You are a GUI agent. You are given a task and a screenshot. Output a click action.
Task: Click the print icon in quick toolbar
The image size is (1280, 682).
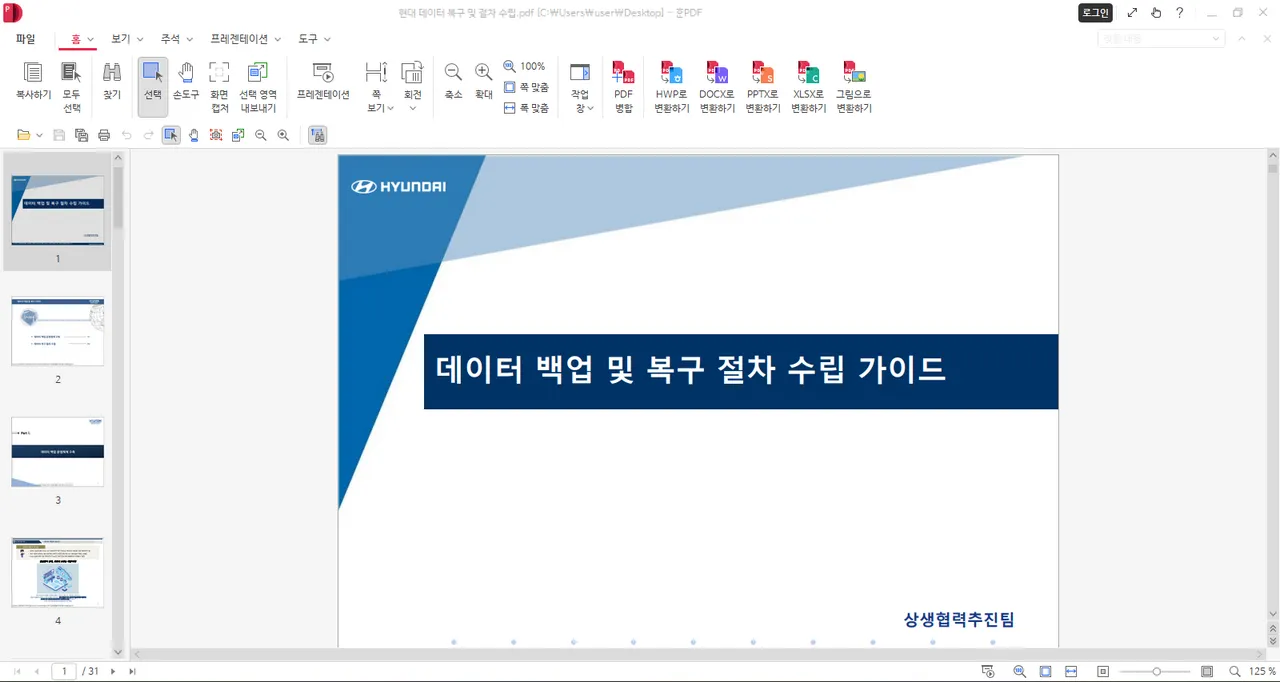(x=104, y=135)
